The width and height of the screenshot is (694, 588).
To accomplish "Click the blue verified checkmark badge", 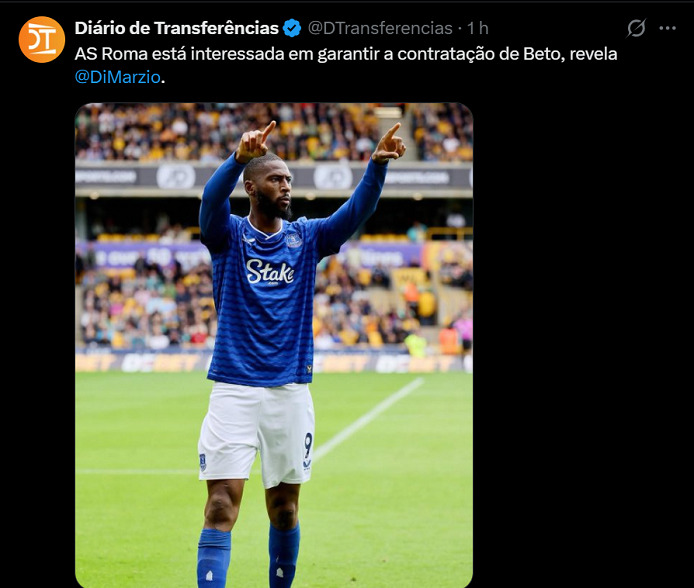I will [292, 28].
